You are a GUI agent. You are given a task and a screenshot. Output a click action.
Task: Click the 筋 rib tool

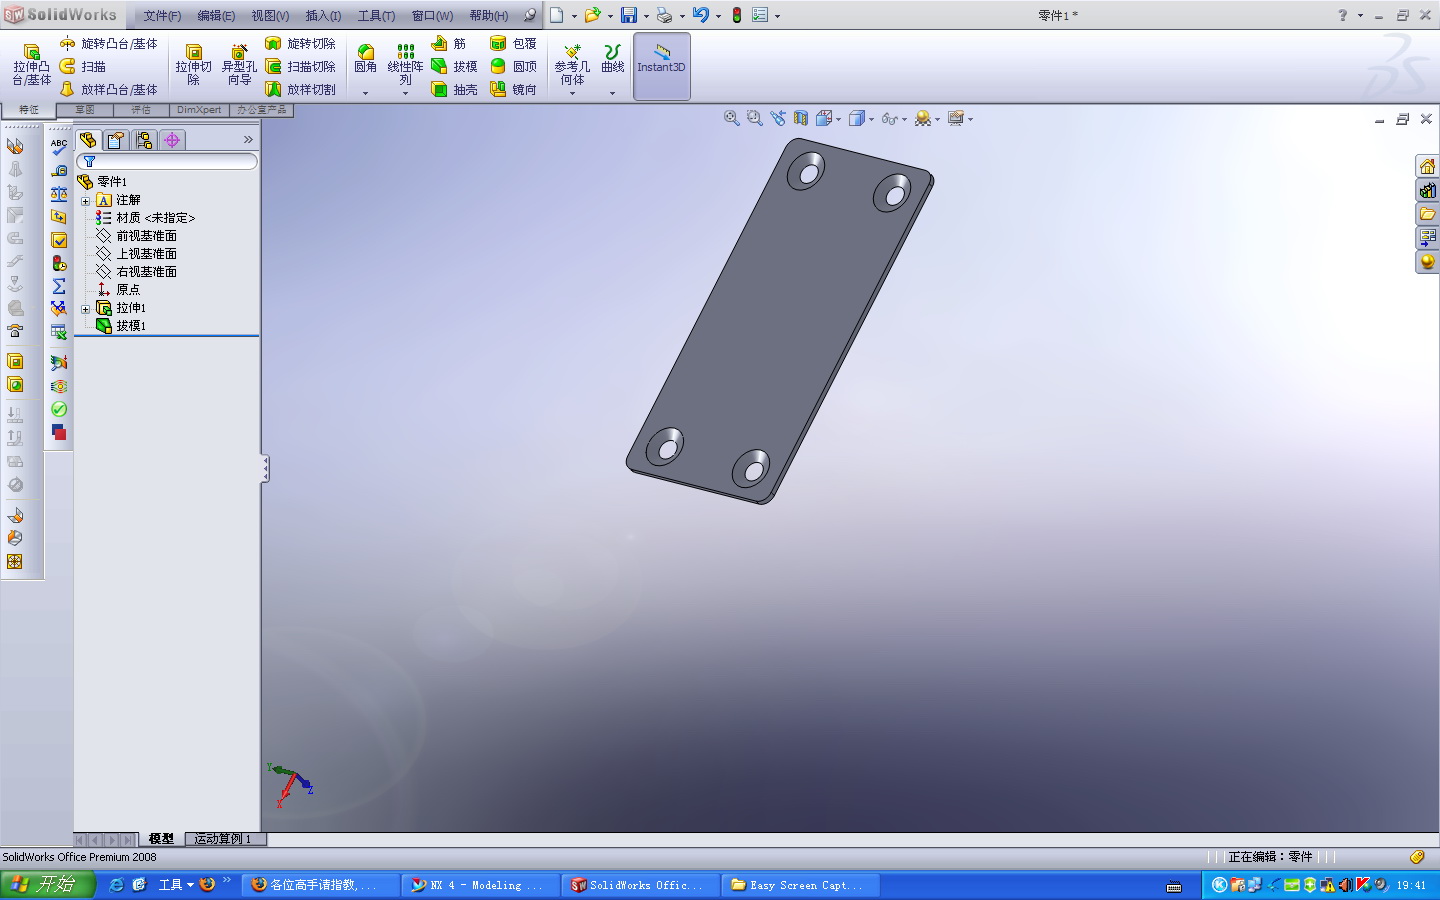(449, 44)
